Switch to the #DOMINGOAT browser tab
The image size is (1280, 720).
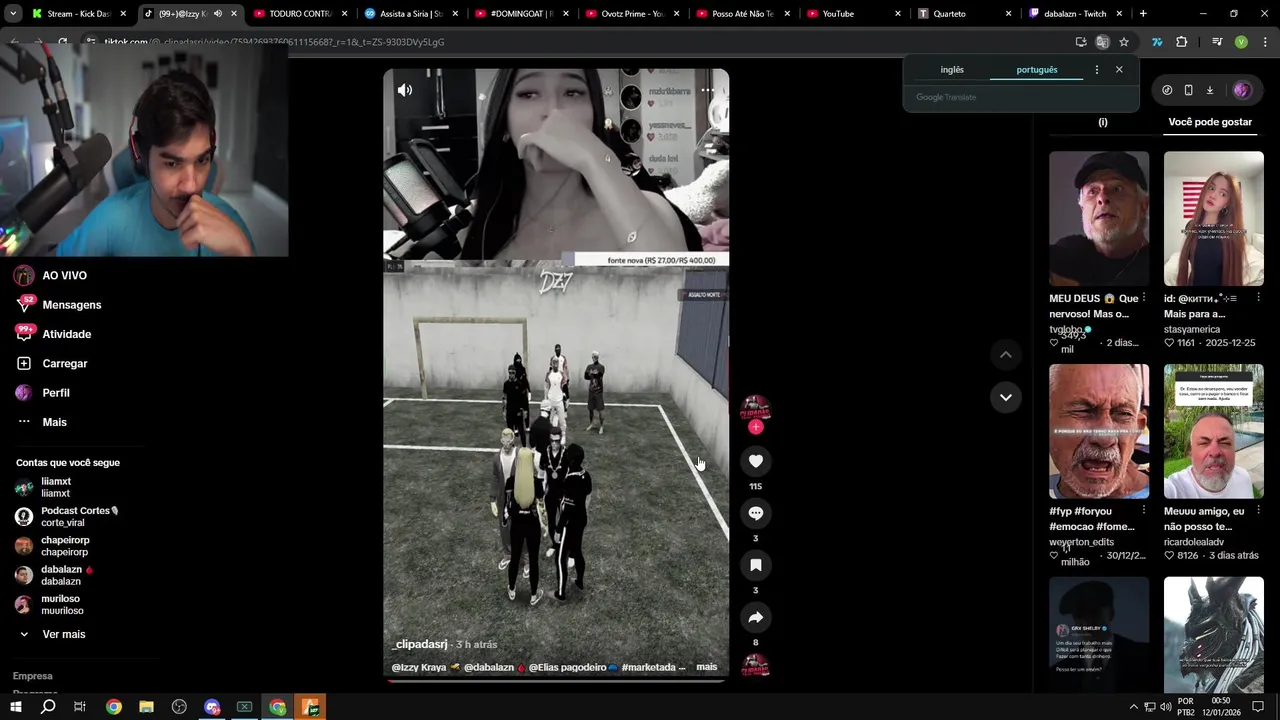[521, 14]
